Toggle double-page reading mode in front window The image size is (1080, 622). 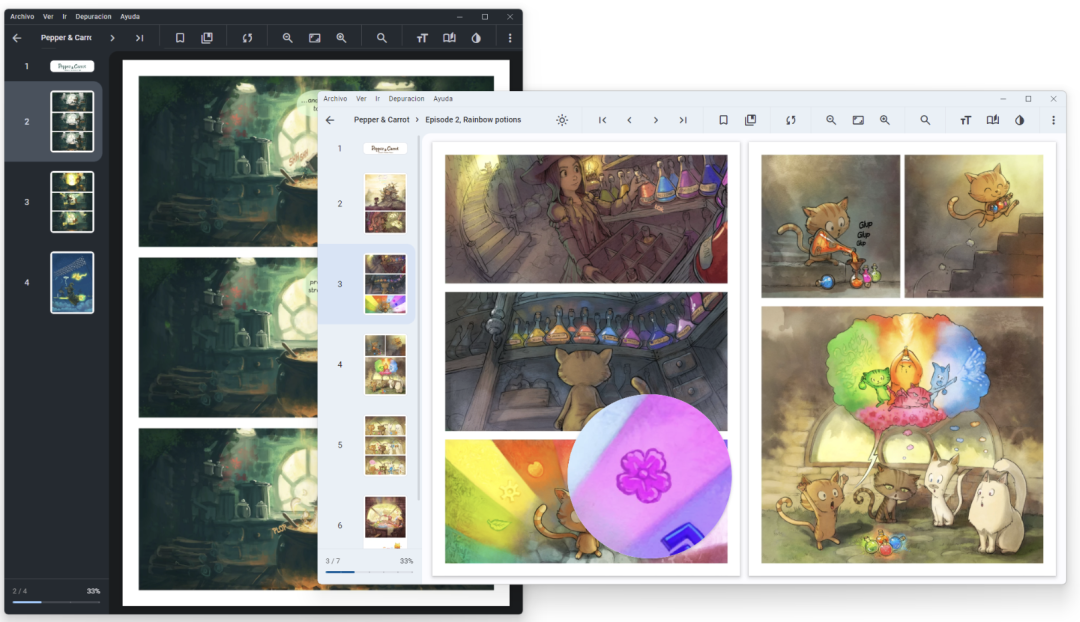pyautogui.click(x=993, y=120)
